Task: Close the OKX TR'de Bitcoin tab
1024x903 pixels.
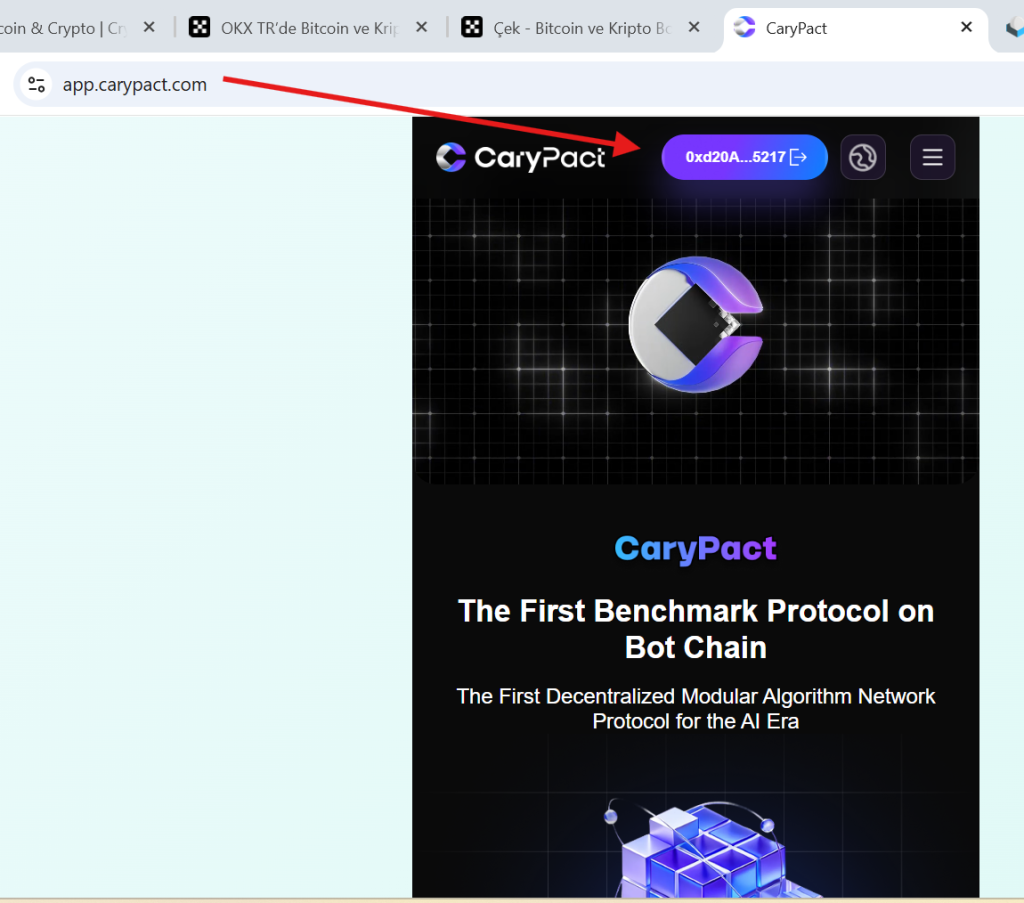Action: [421, 27]
